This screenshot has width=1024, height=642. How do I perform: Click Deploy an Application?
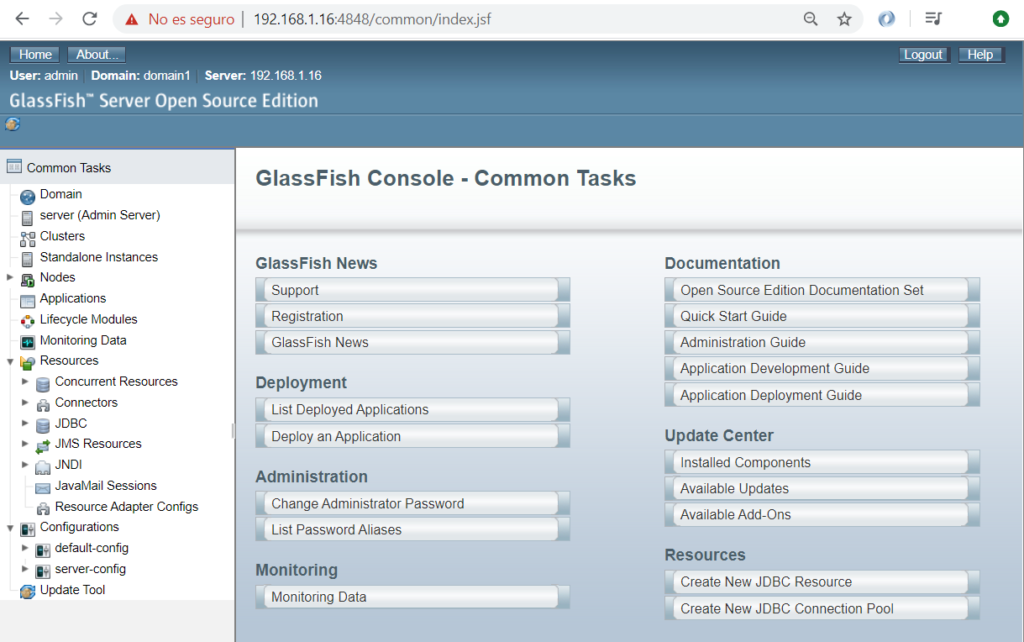coord(413,436)
